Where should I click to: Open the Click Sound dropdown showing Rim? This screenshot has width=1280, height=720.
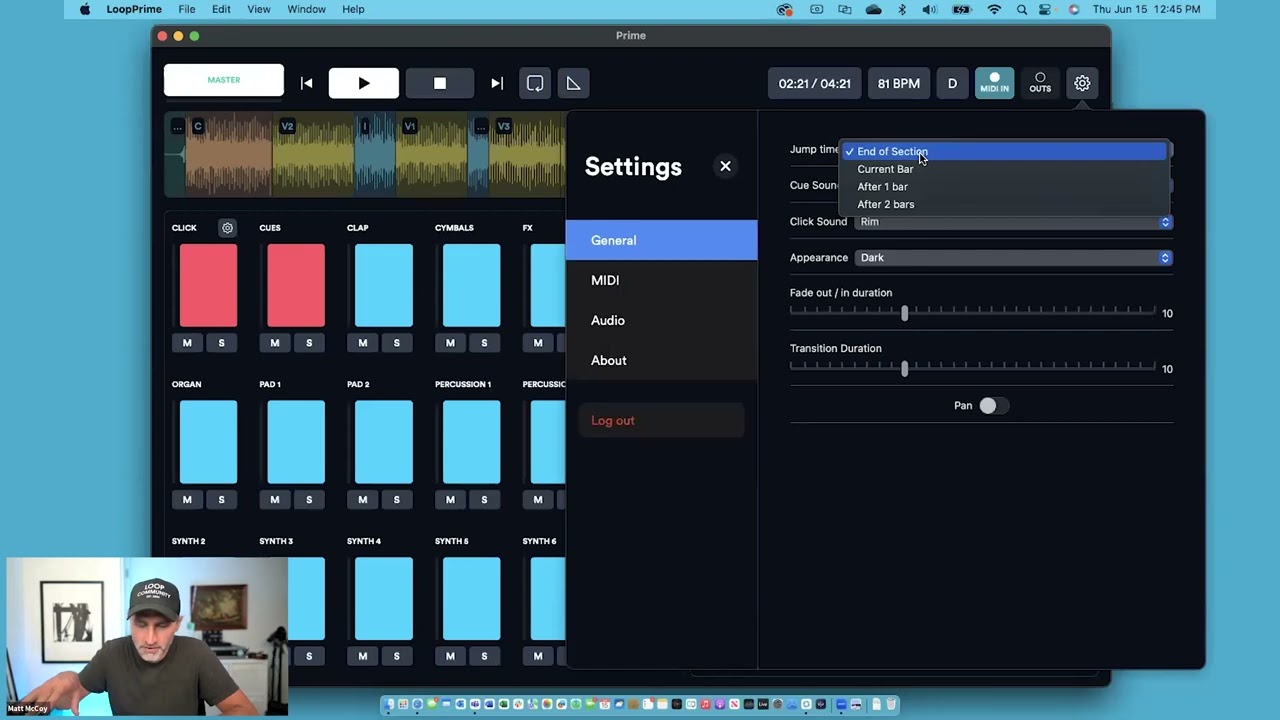1013,222
